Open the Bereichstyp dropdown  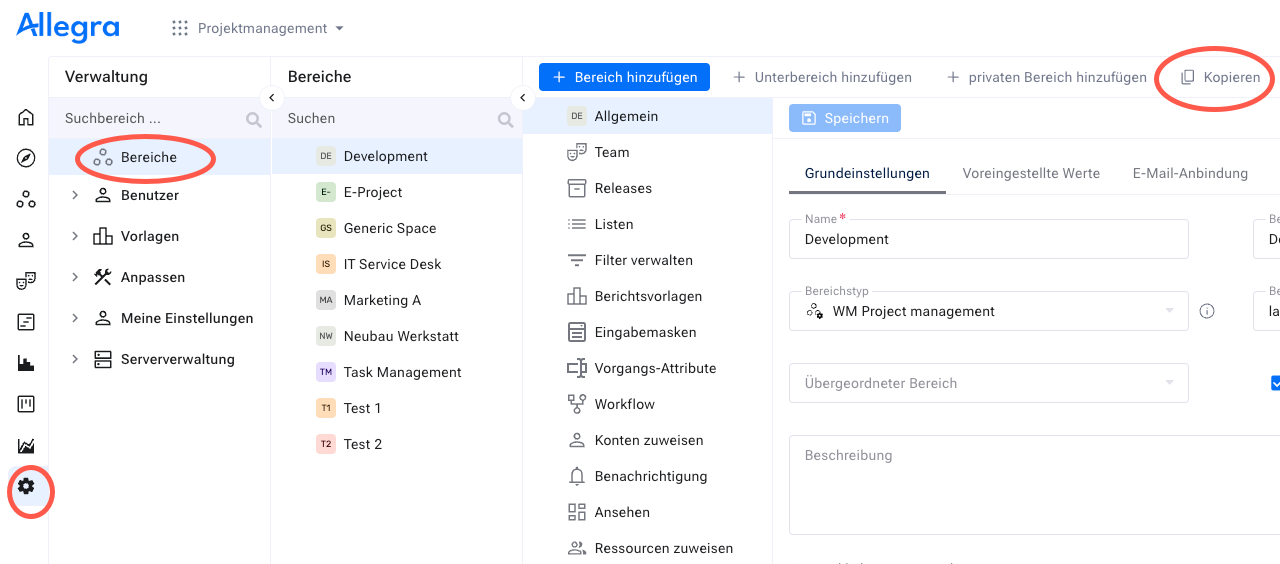tap(988, 311)
